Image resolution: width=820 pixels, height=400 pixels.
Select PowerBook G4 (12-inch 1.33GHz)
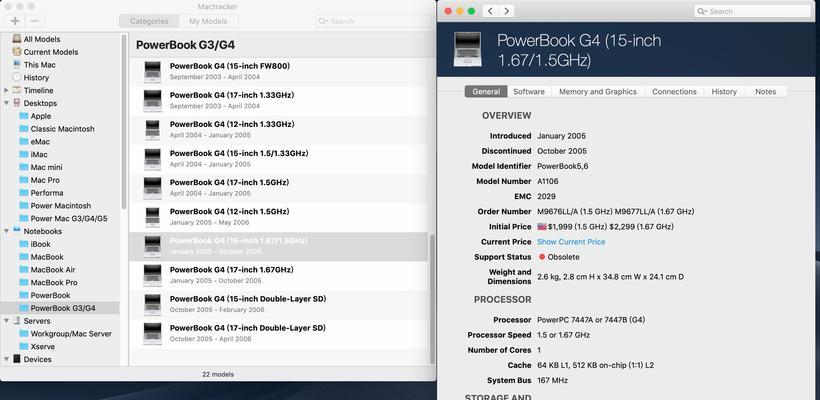pos(279,130)
